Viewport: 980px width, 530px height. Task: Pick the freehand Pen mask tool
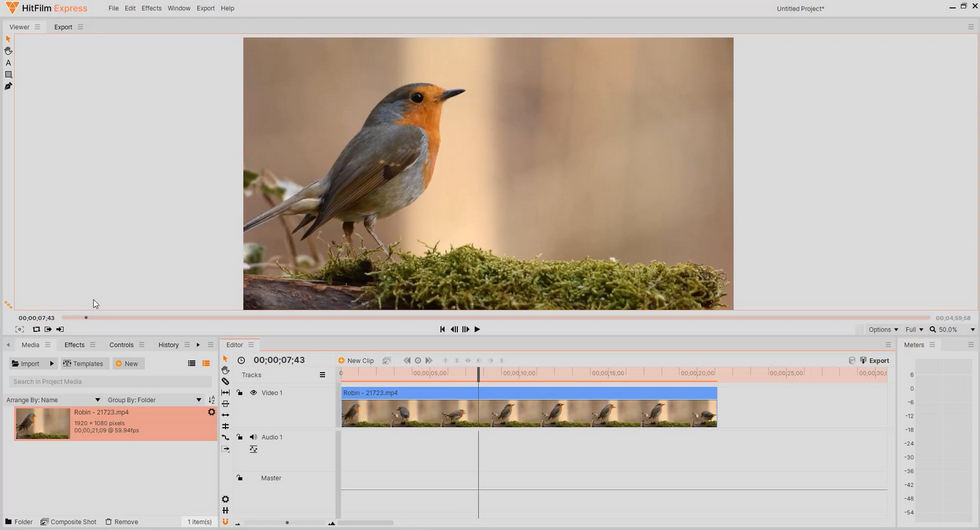8,86
